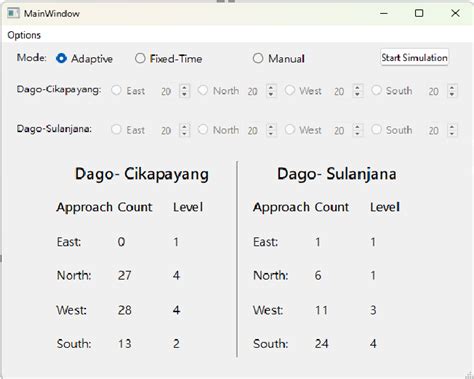Click the window resize grip in bottom corner
This screenshot has height=379, width=474.
click(469, 375)
